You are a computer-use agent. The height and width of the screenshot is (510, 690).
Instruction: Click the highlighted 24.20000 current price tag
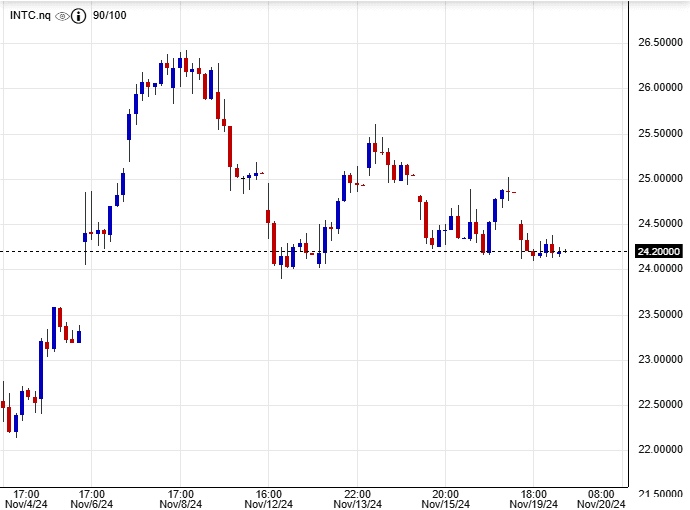tap(659, 252)
